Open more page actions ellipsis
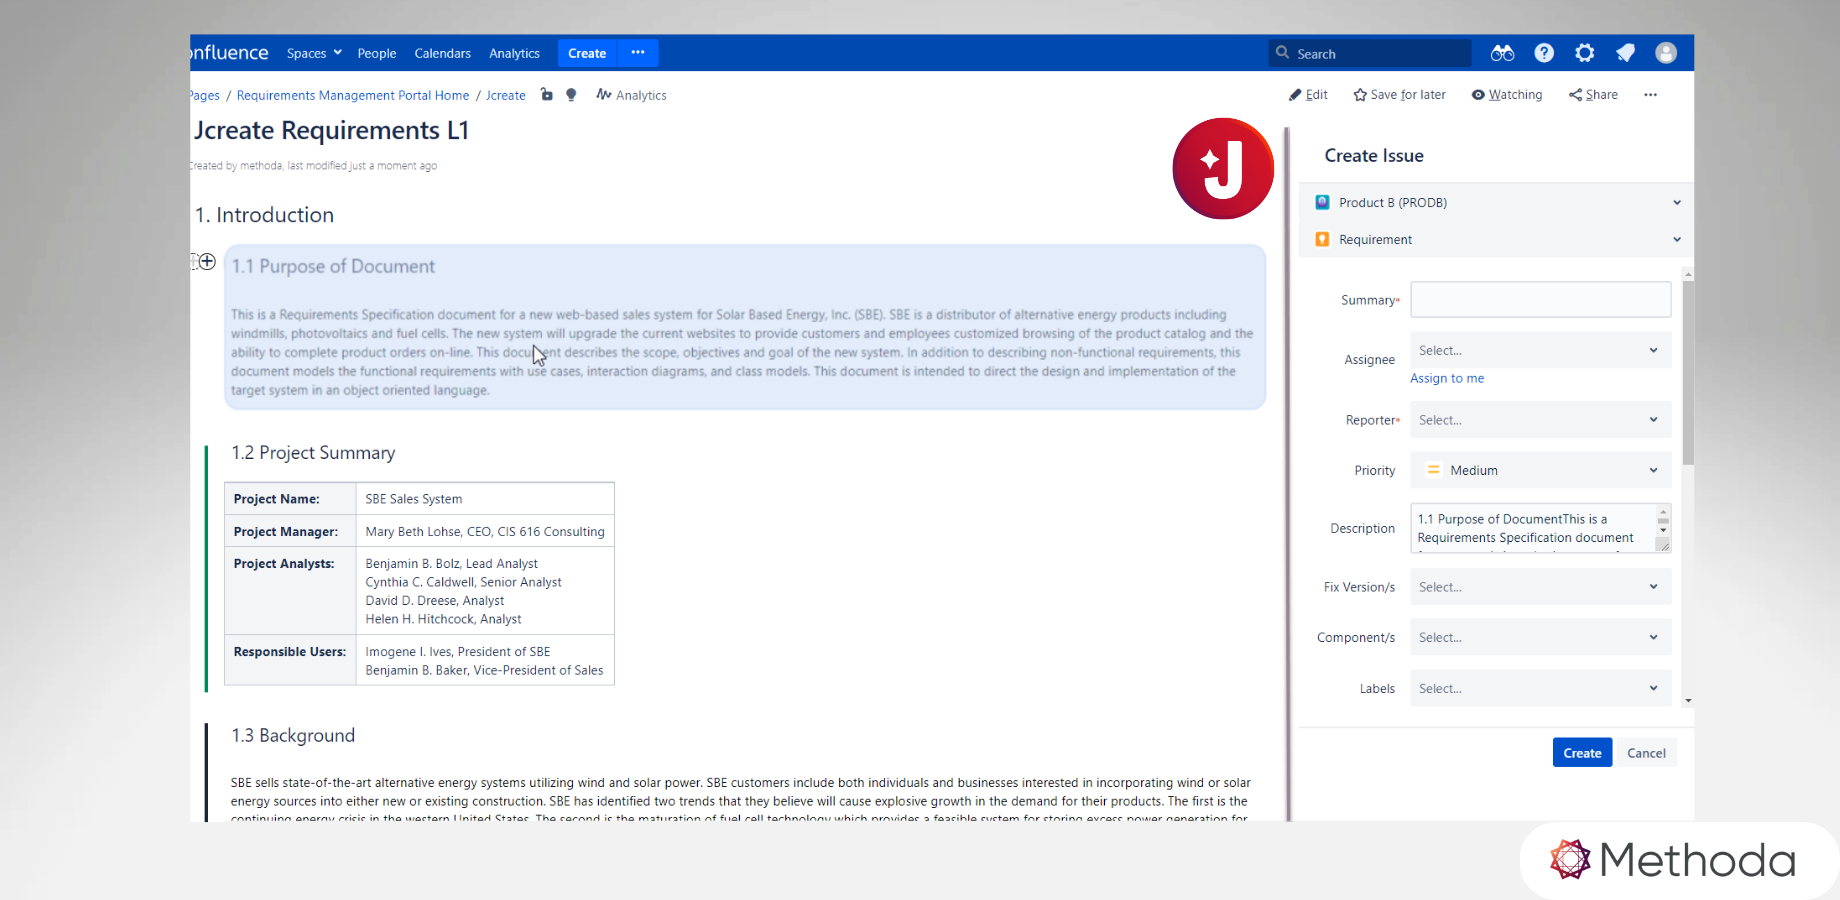Viewport: 1840px width, 900px height. coord(1650,95)
